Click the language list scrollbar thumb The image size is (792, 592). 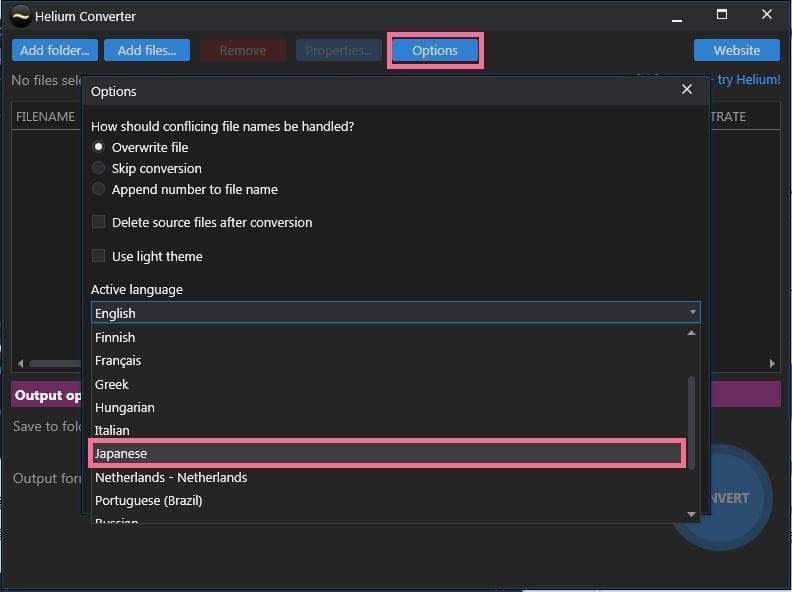coord(691,423)
